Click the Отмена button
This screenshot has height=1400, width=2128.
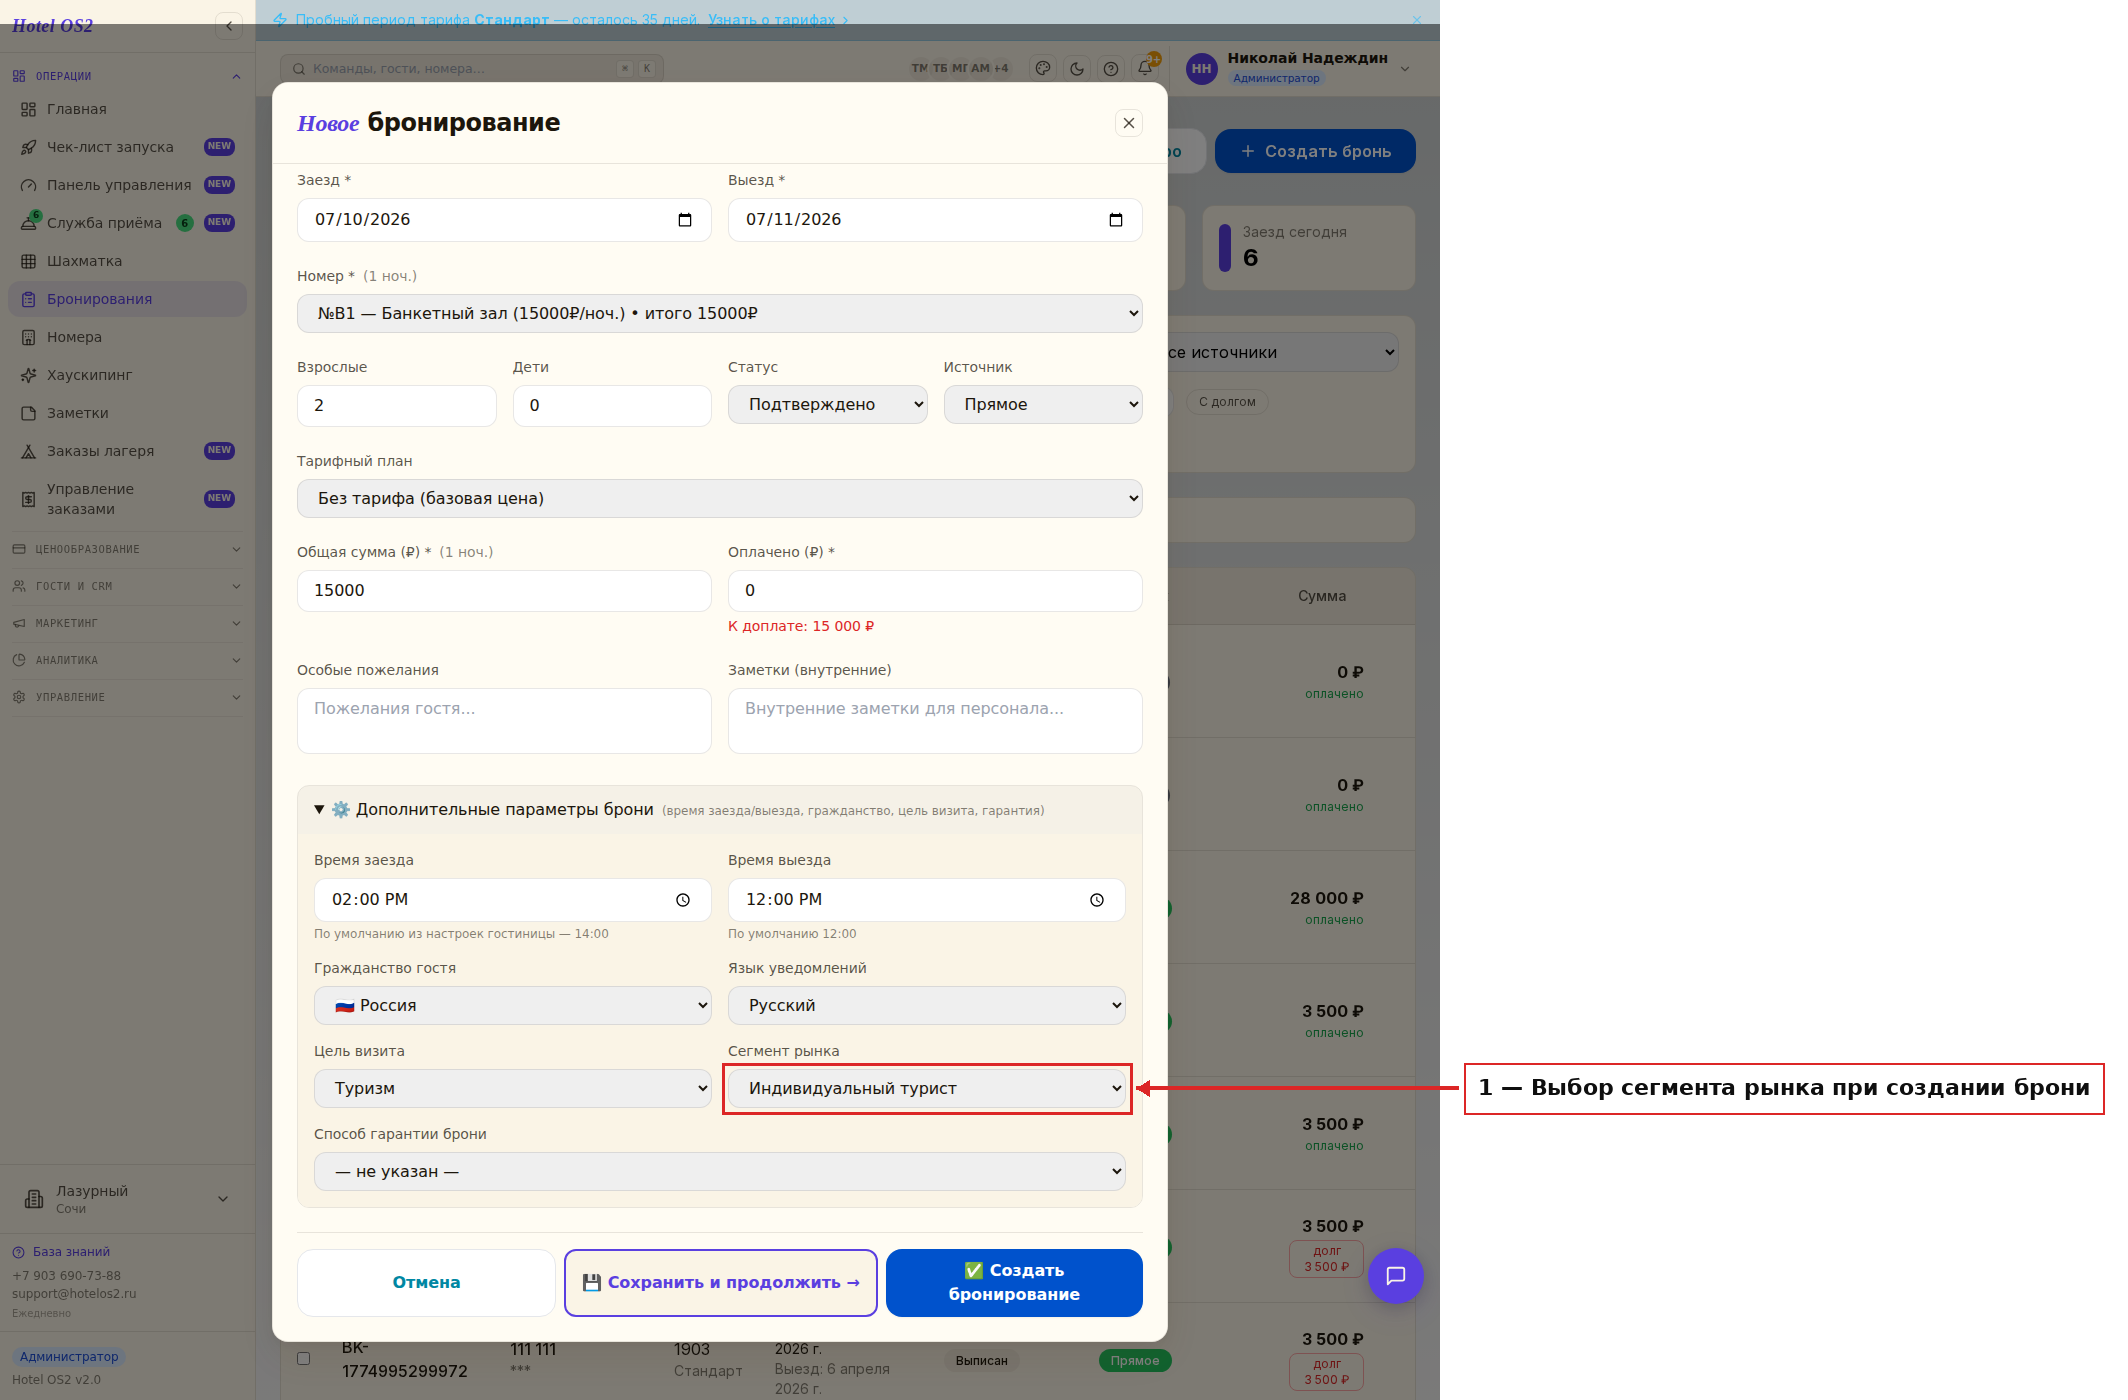(x=426, y=1283)
